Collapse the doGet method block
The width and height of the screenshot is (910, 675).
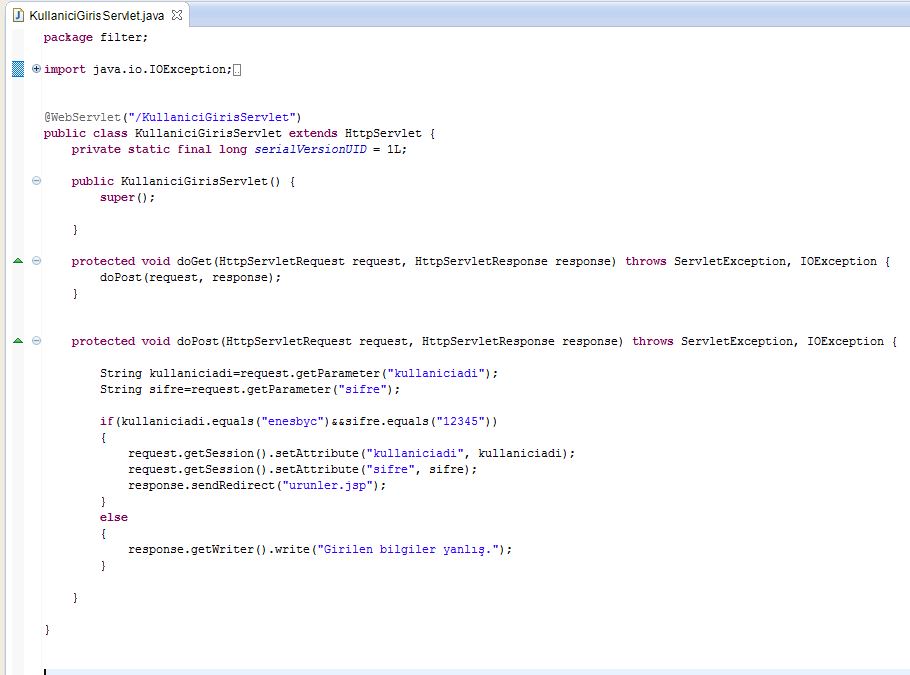click(37, 261)
